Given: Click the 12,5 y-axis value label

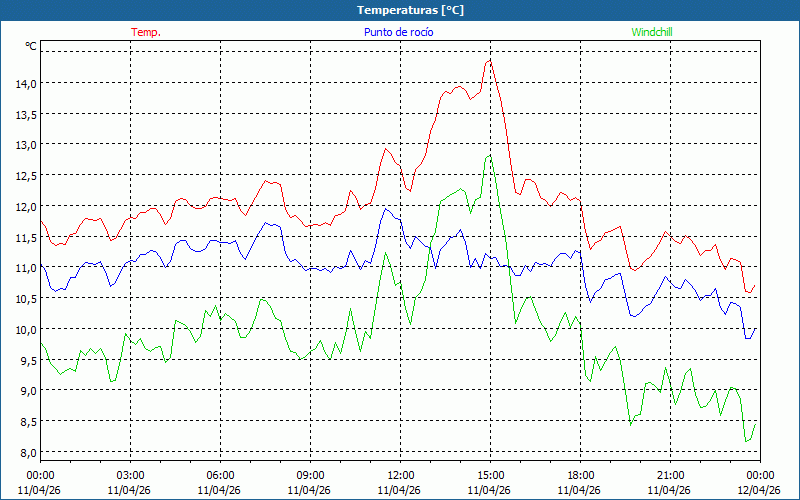Looking at the screenshot, I should point(25,176).
